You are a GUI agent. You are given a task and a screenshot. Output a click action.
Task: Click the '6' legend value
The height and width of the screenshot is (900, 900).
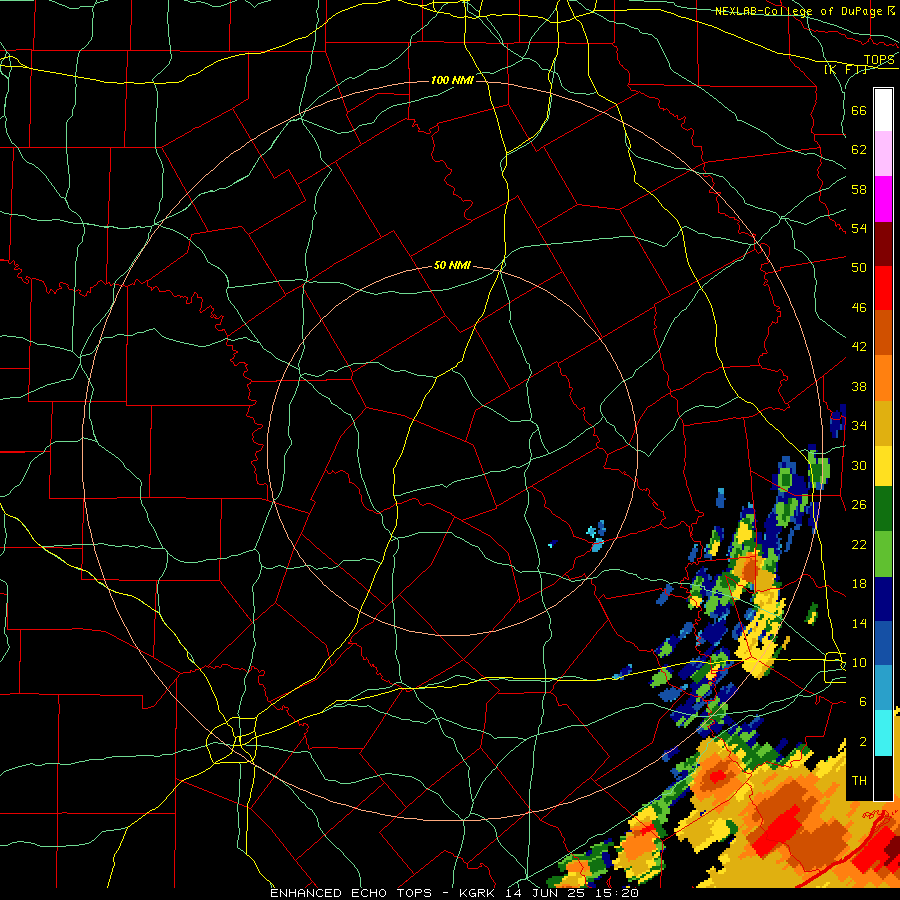tap(862, 701)
